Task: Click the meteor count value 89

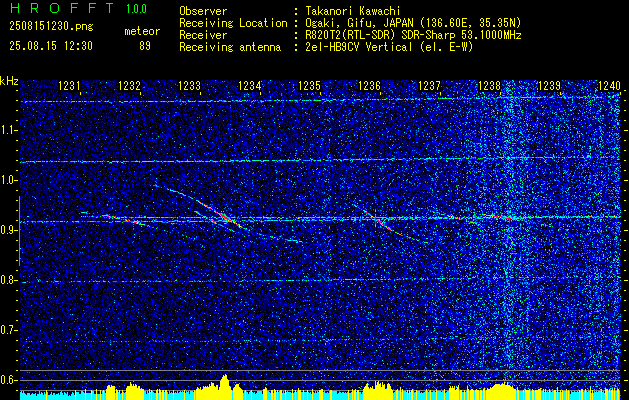Action: coord(145,46)
